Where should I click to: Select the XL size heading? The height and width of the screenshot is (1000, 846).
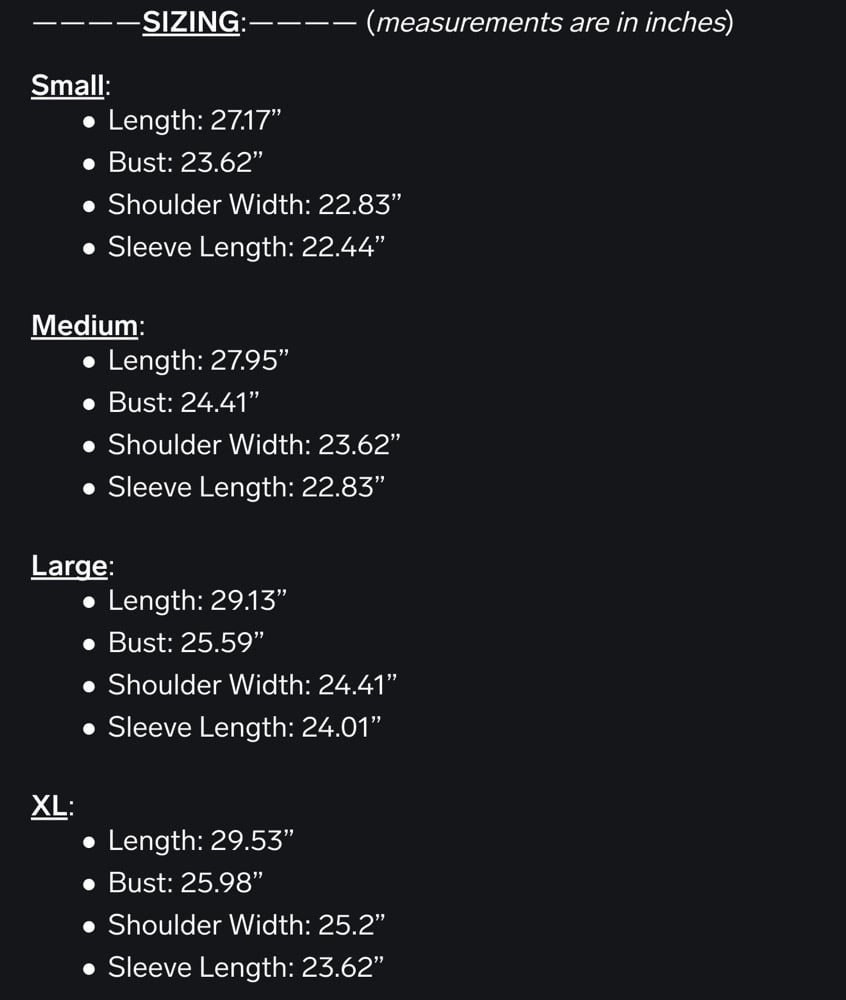tap(49, 806)
